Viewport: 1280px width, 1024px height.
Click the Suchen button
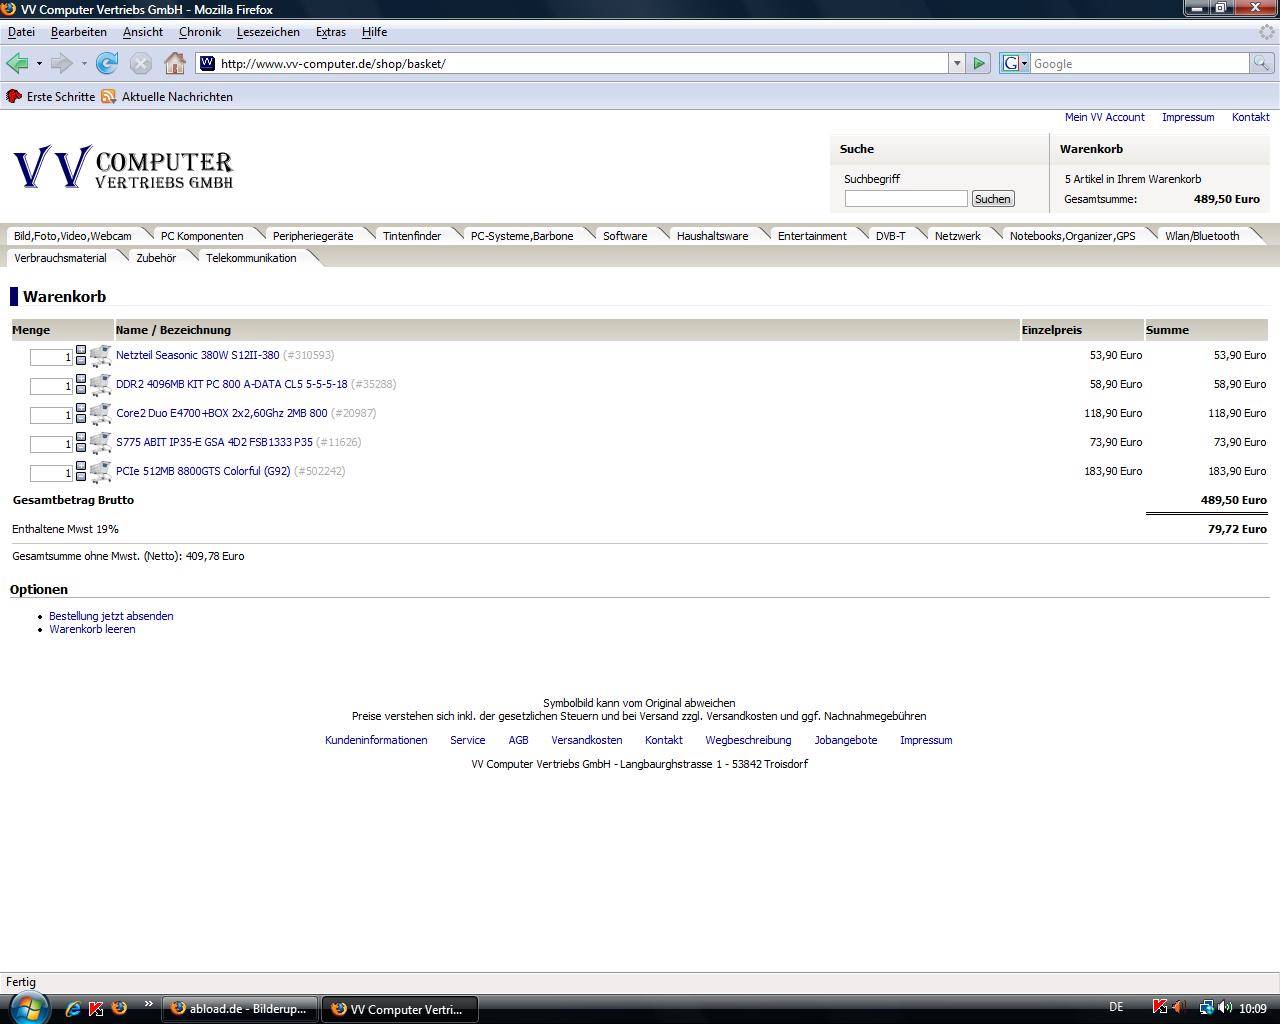coord(993,199)
